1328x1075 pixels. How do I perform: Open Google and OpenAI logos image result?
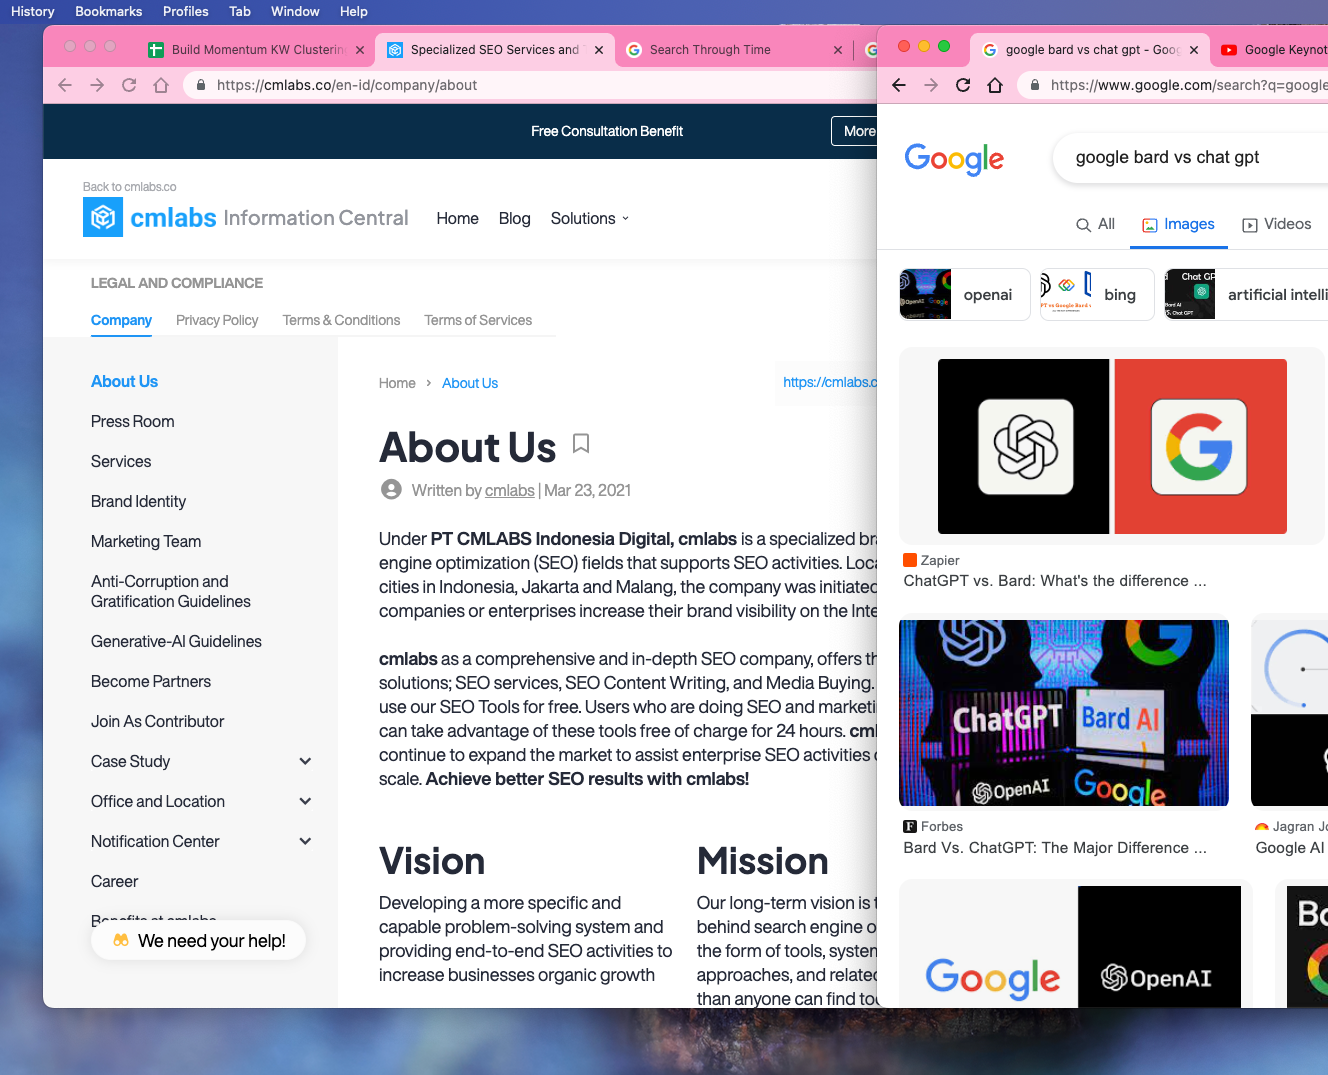(1075, 945)
